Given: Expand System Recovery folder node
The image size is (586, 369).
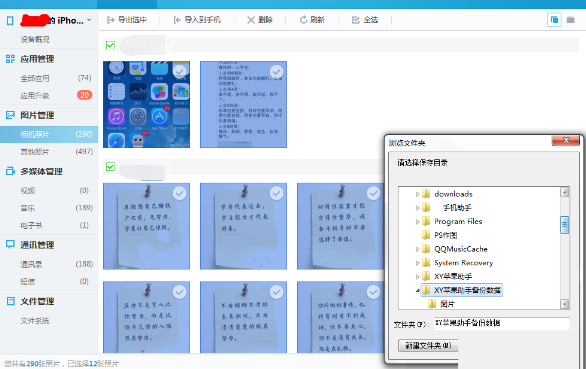Looking at the screenshot, I should click(418, 263).
